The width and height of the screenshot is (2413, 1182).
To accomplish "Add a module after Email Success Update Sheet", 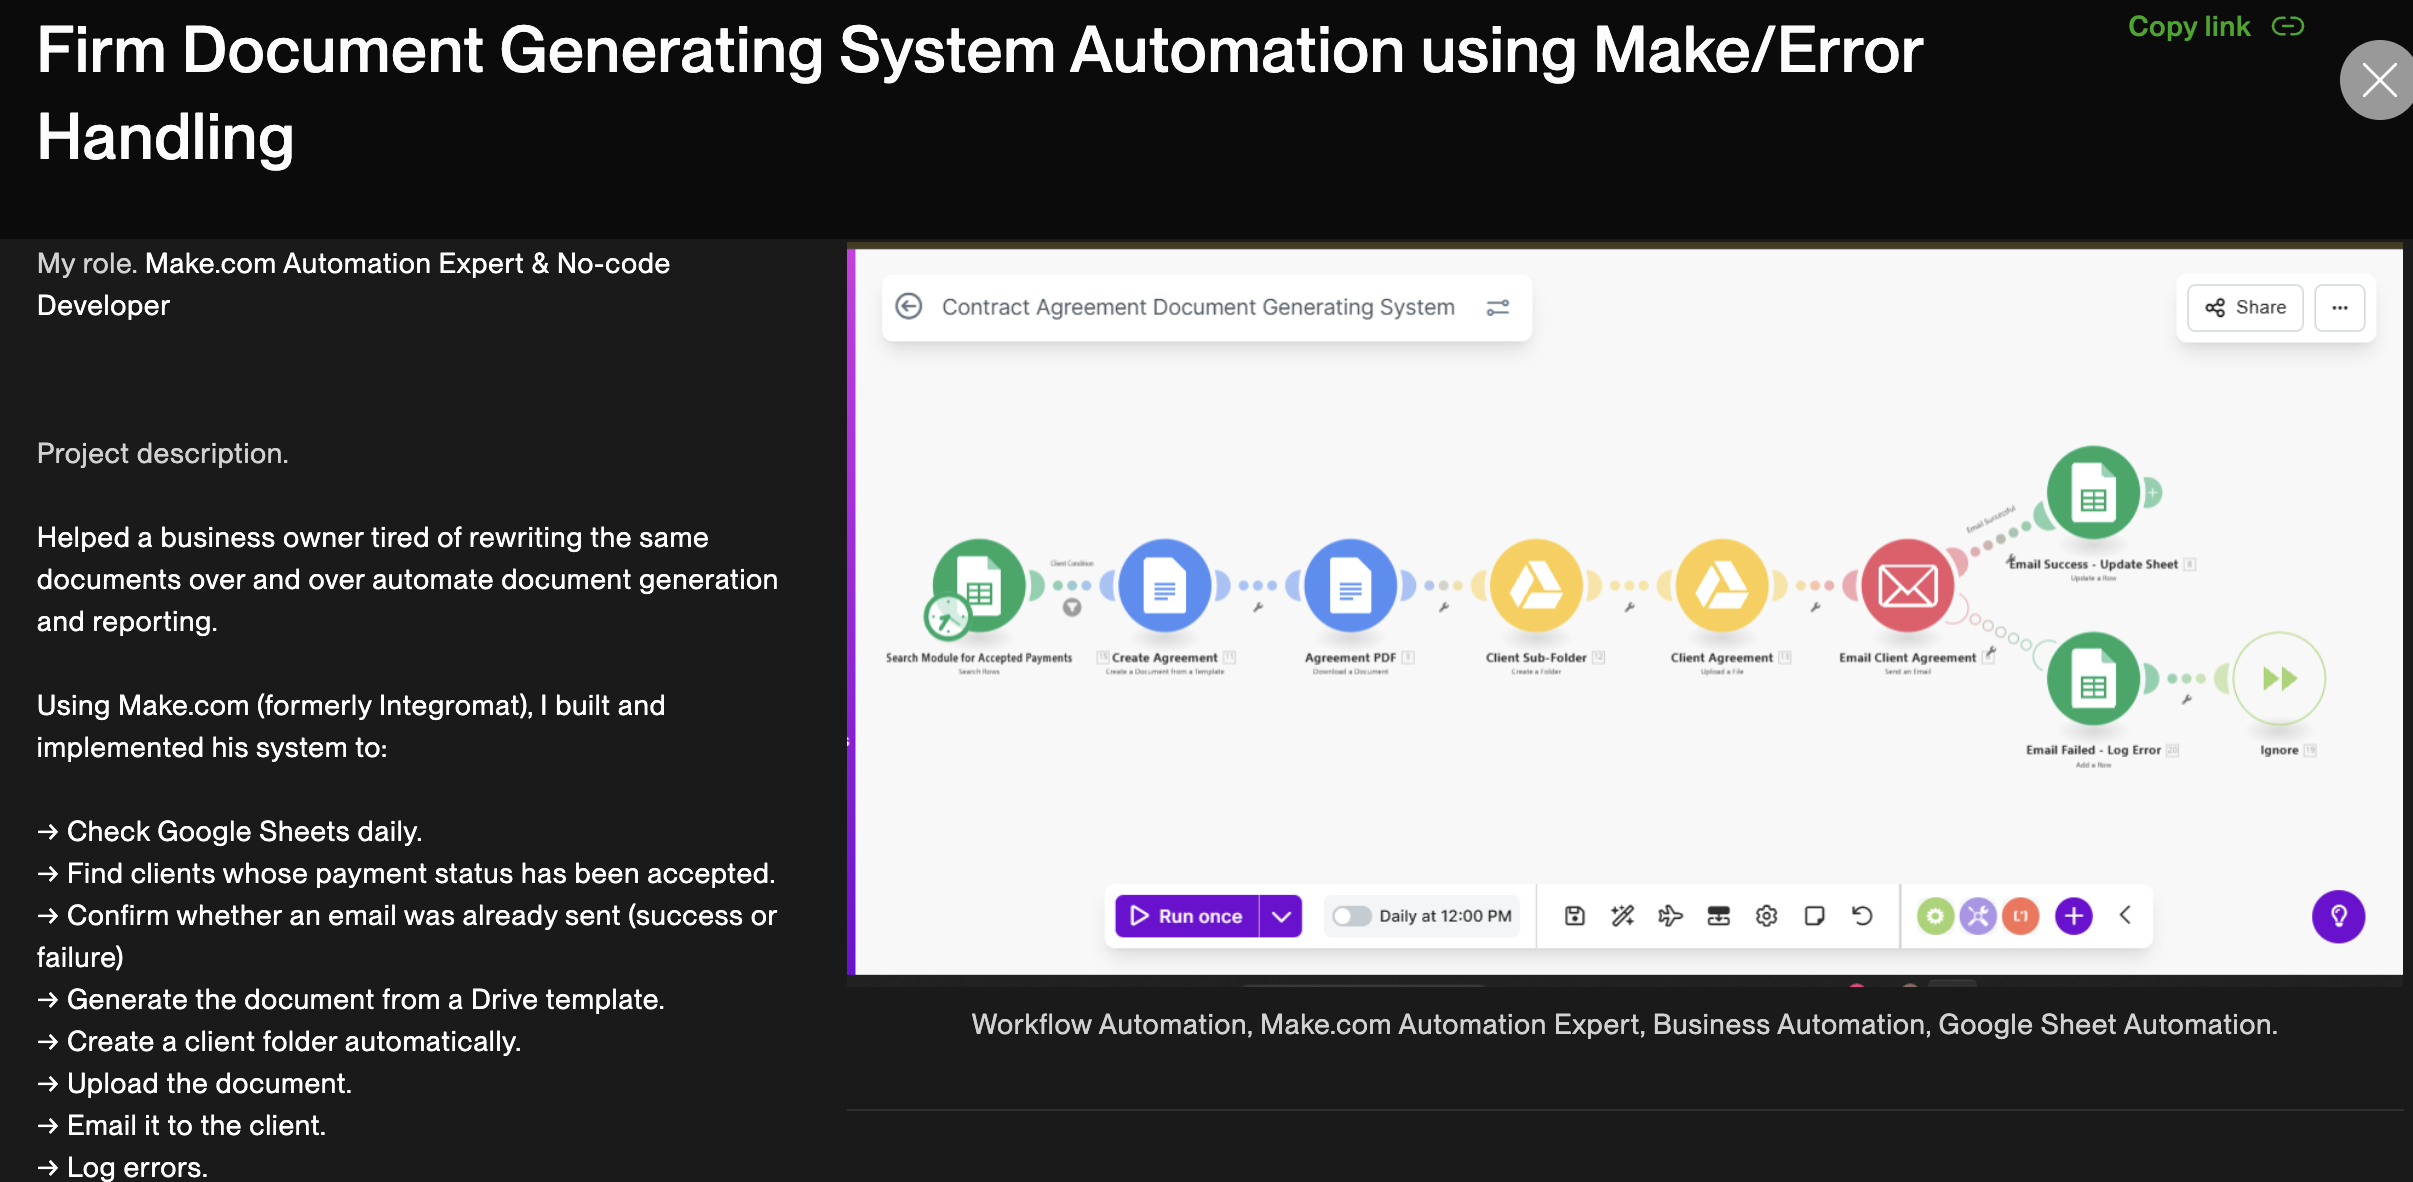I will click(x=2153, y=492).
